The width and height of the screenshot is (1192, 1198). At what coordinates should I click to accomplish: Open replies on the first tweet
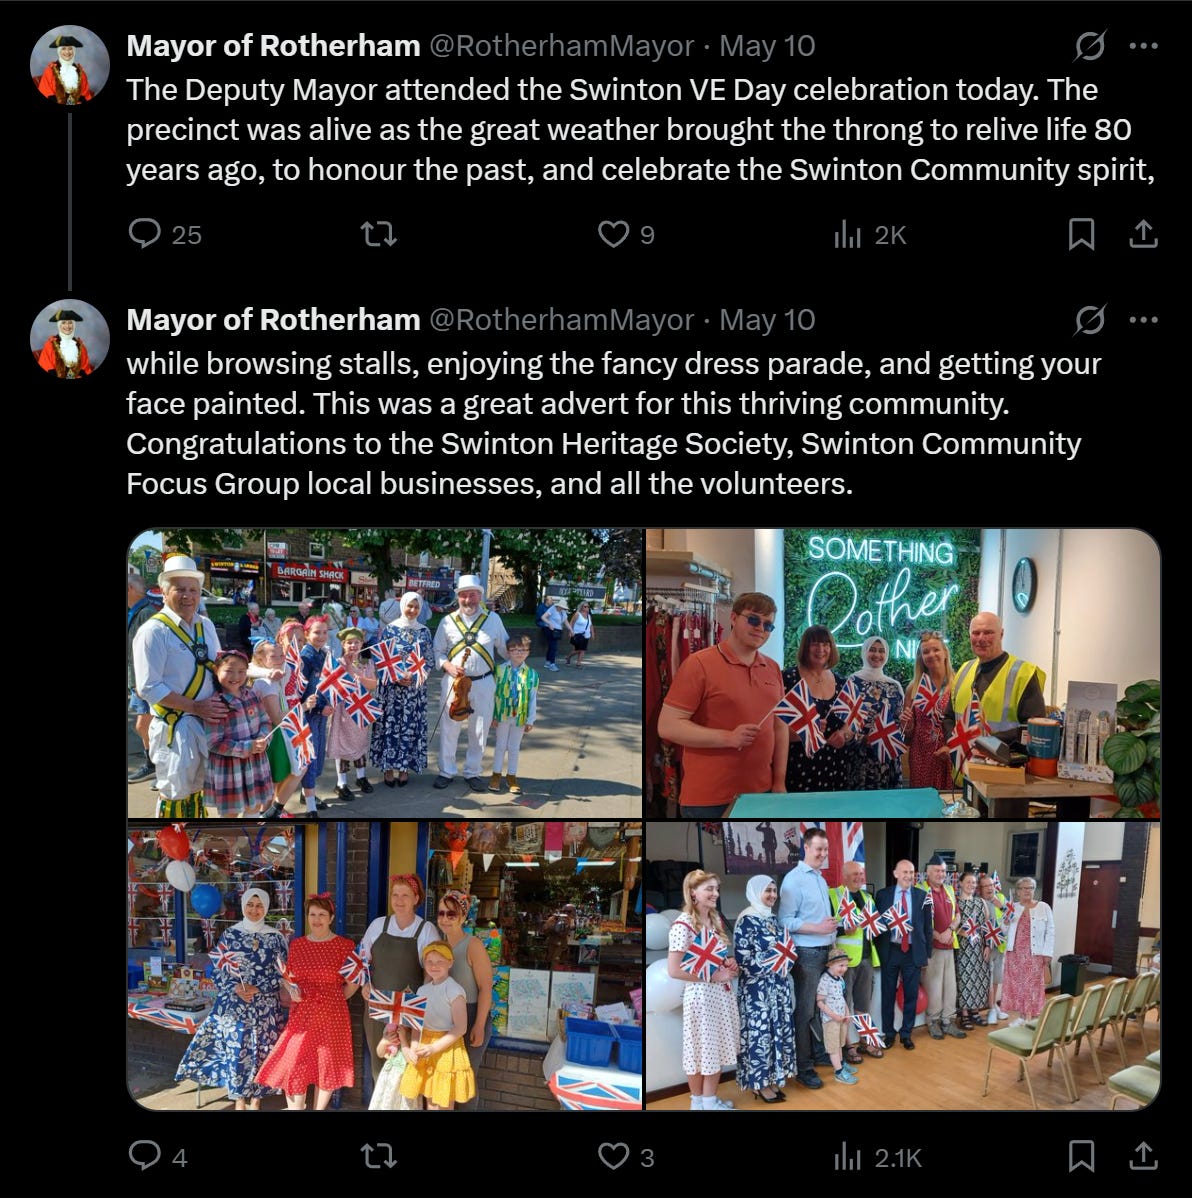pyautogui.click(x=164, y=234)
